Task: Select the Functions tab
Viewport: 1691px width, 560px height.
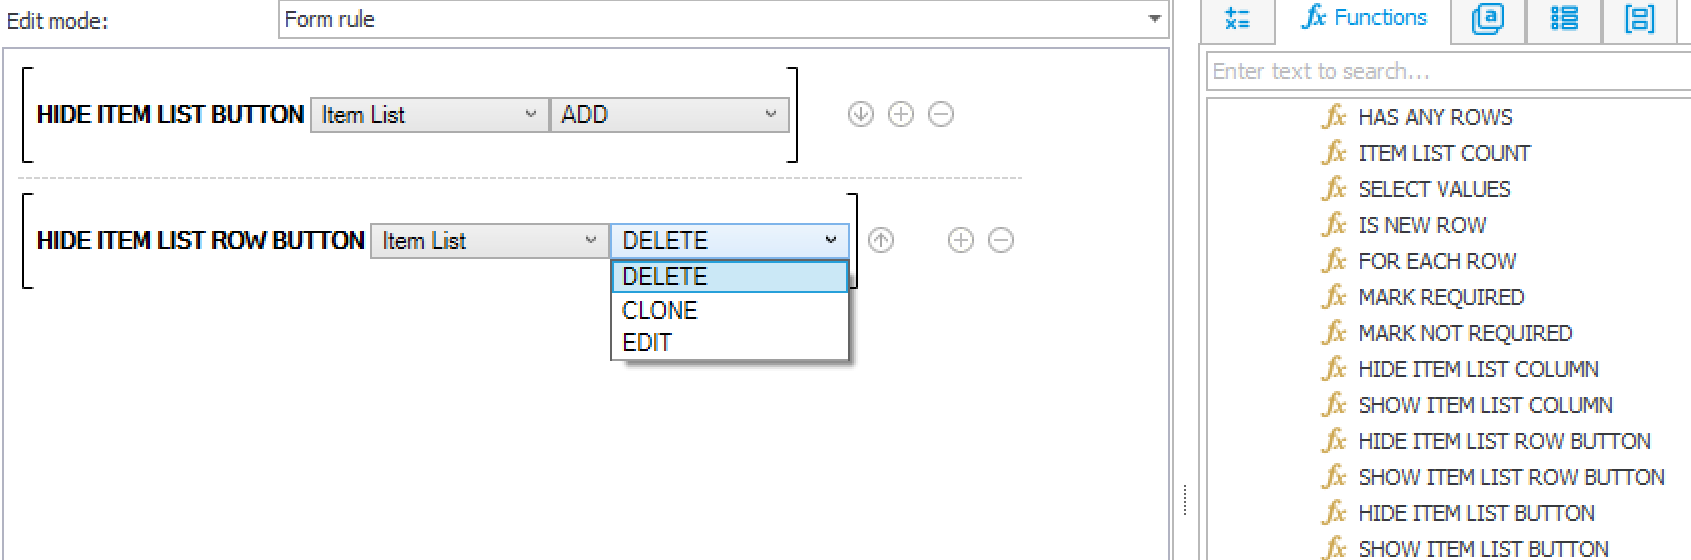Action: pyautogui.click(x=1364, y=18)
